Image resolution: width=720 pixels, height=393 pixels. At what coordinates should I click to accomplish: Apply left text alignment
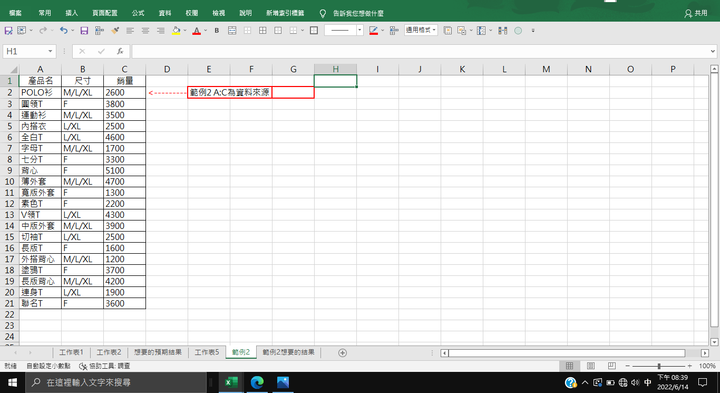(x=130, y=30)
